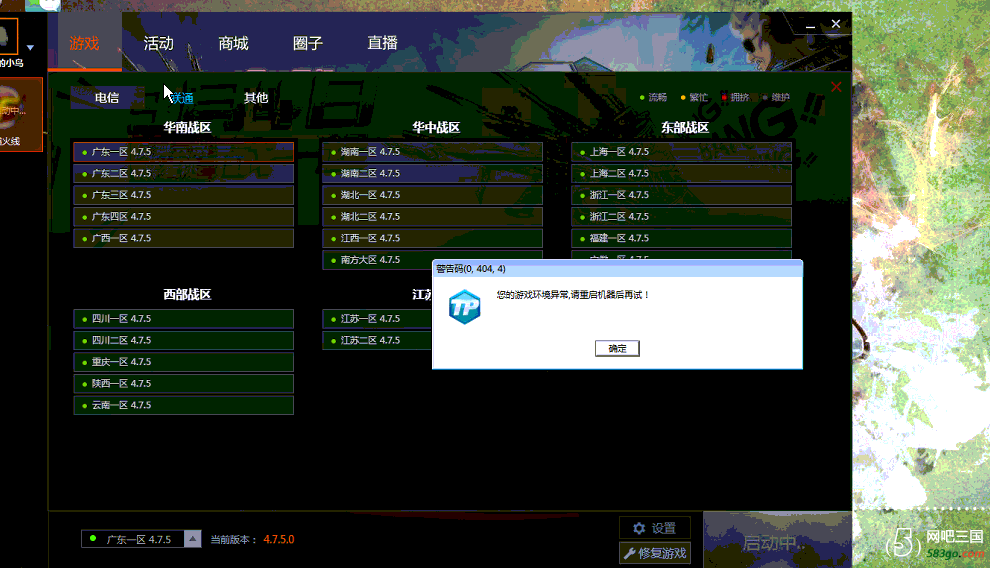Choose server 浙江一区 4.7.5

tap(681, 195)
